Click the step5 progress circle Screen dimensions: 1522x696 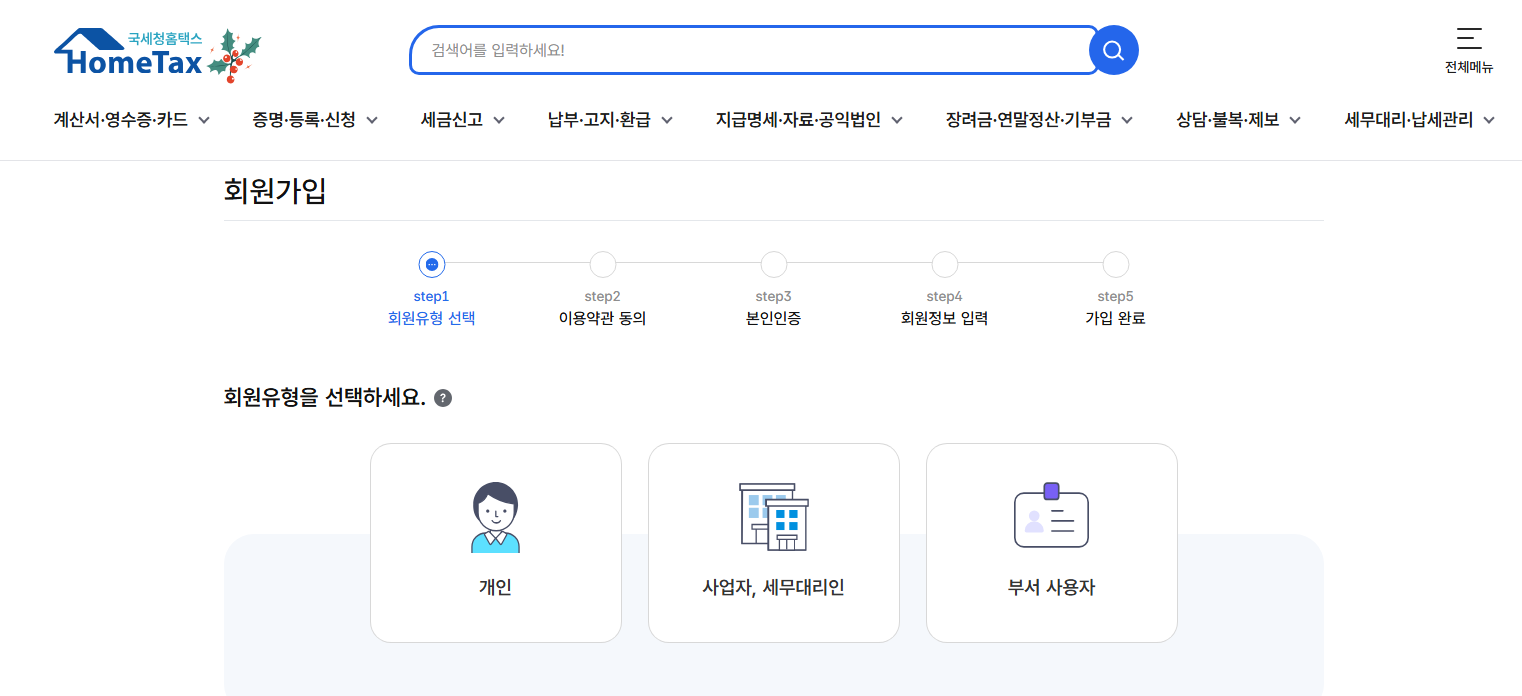pyautogui.click(x=1116, y=265)
